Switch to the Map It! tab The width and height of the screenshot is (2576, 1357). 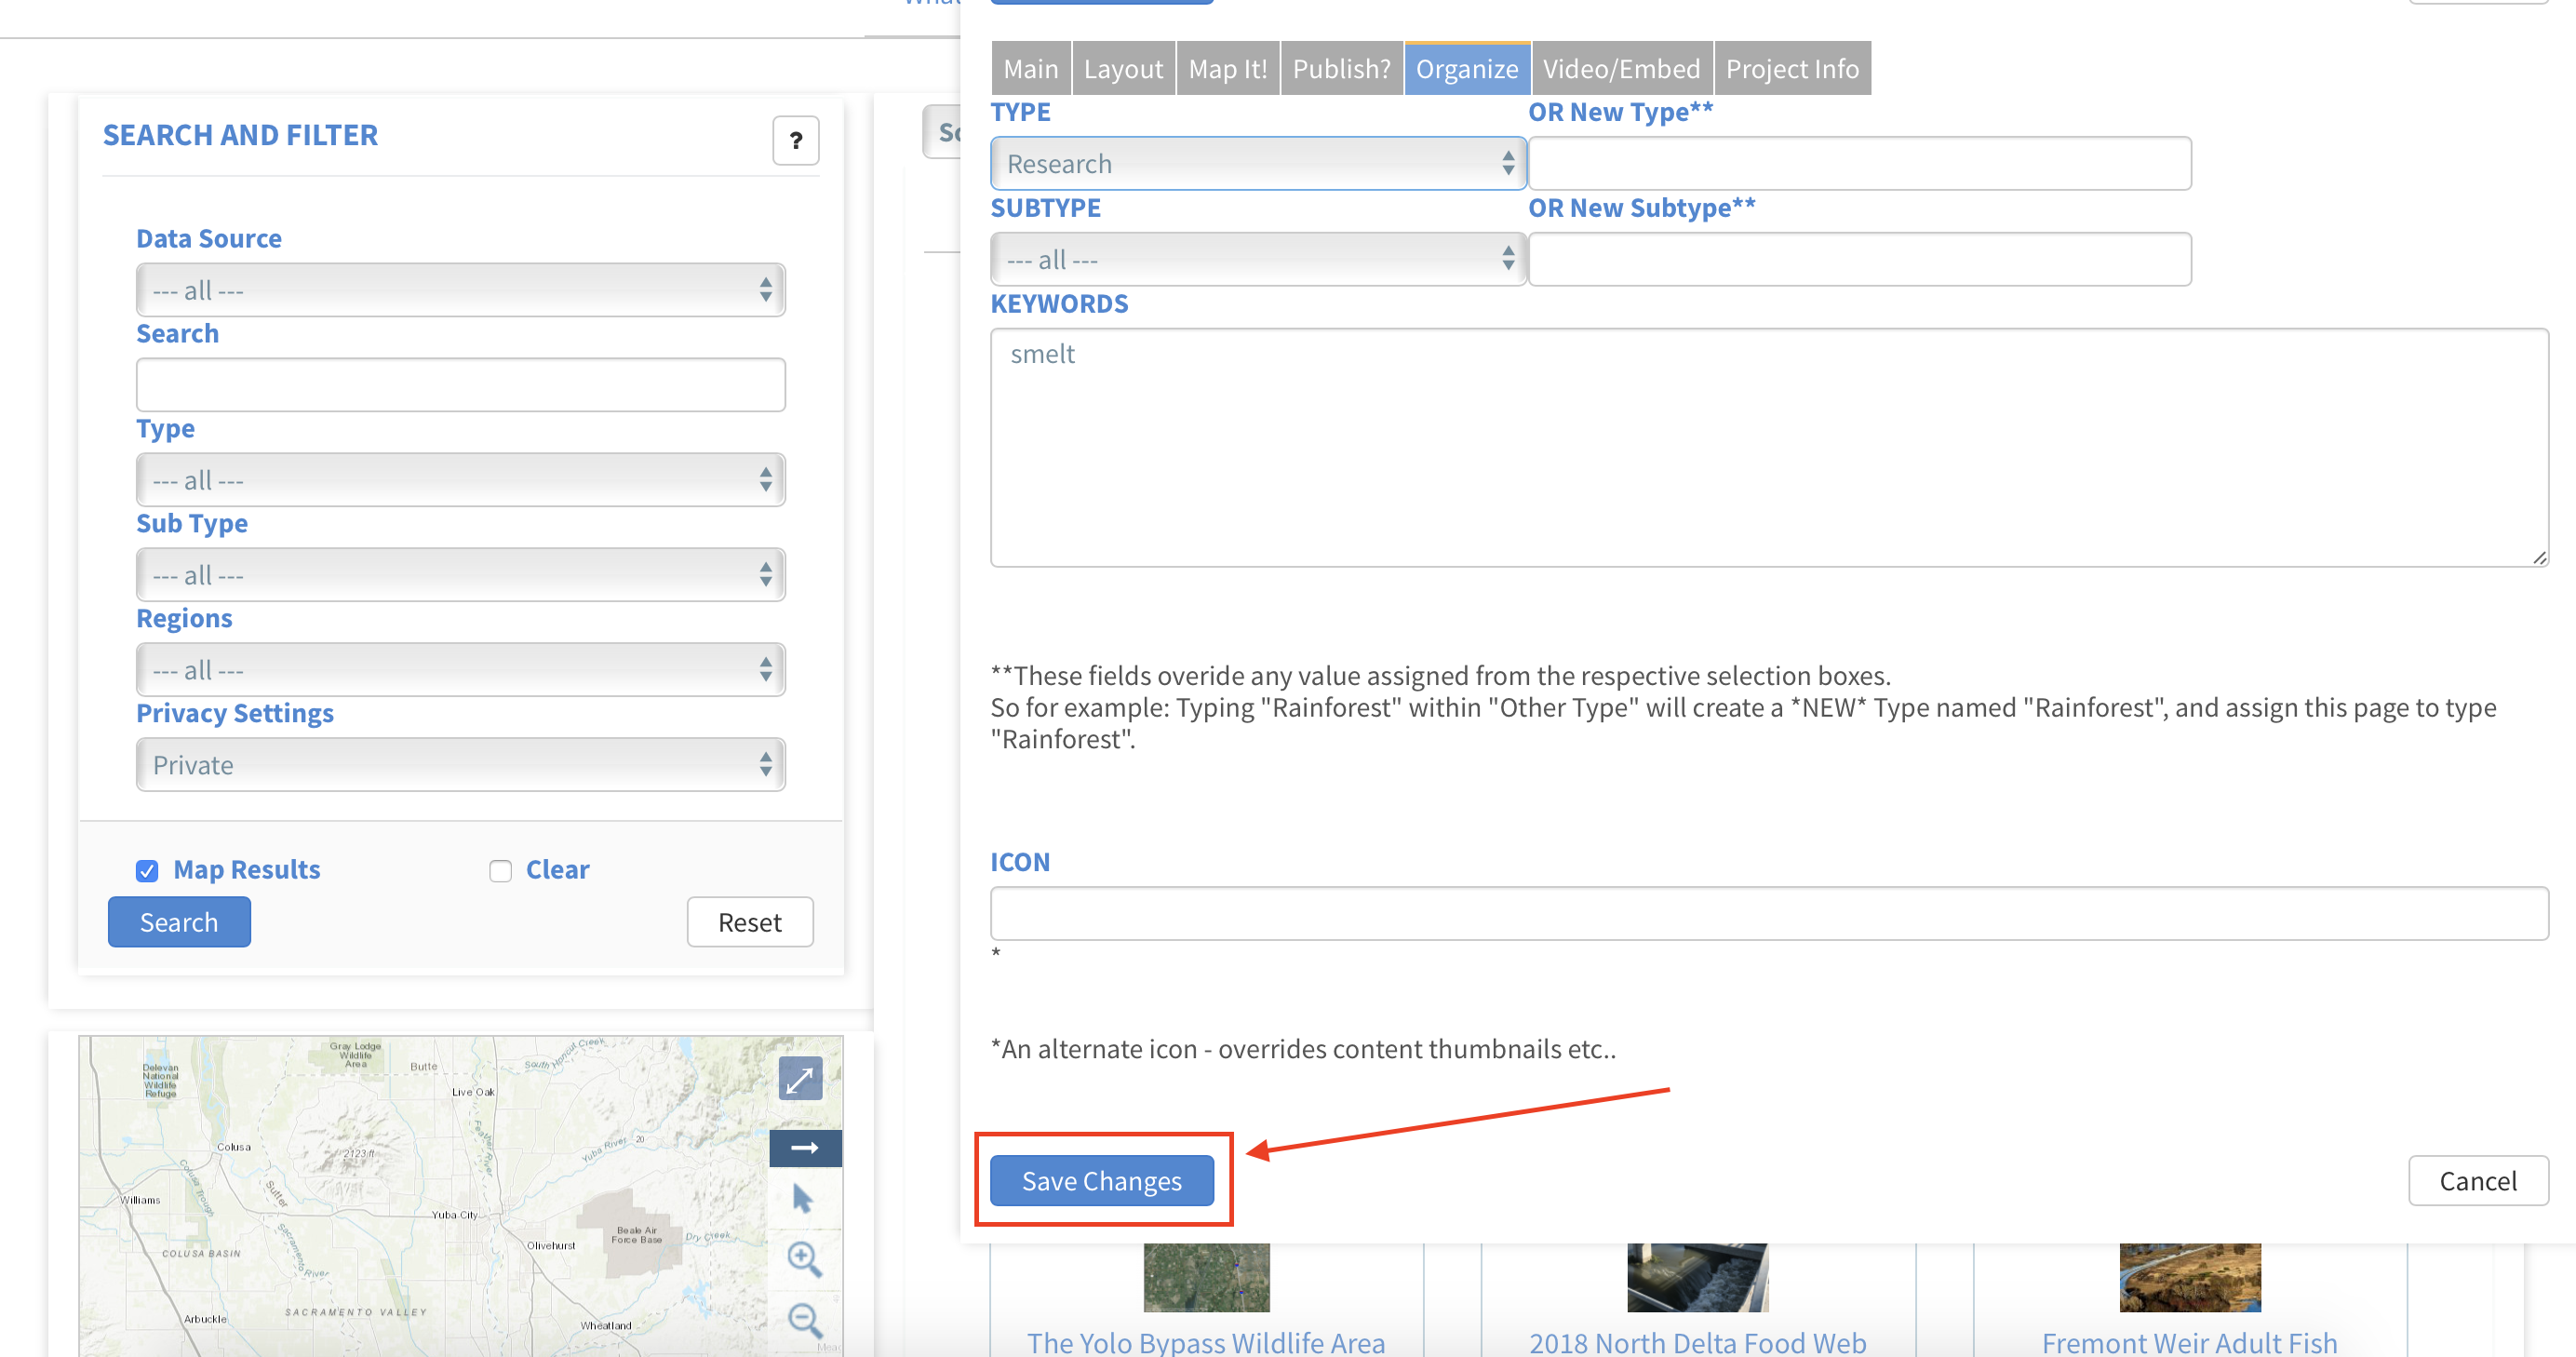coord(1227,69)
